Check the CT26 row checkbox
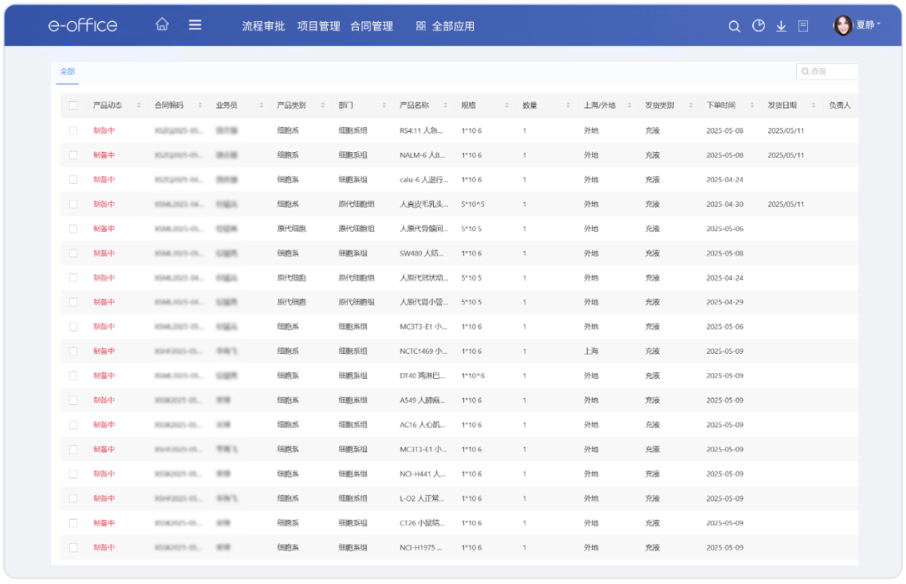Image resolution: width=906 pixels, height=584 pixels. coord(73,523)
